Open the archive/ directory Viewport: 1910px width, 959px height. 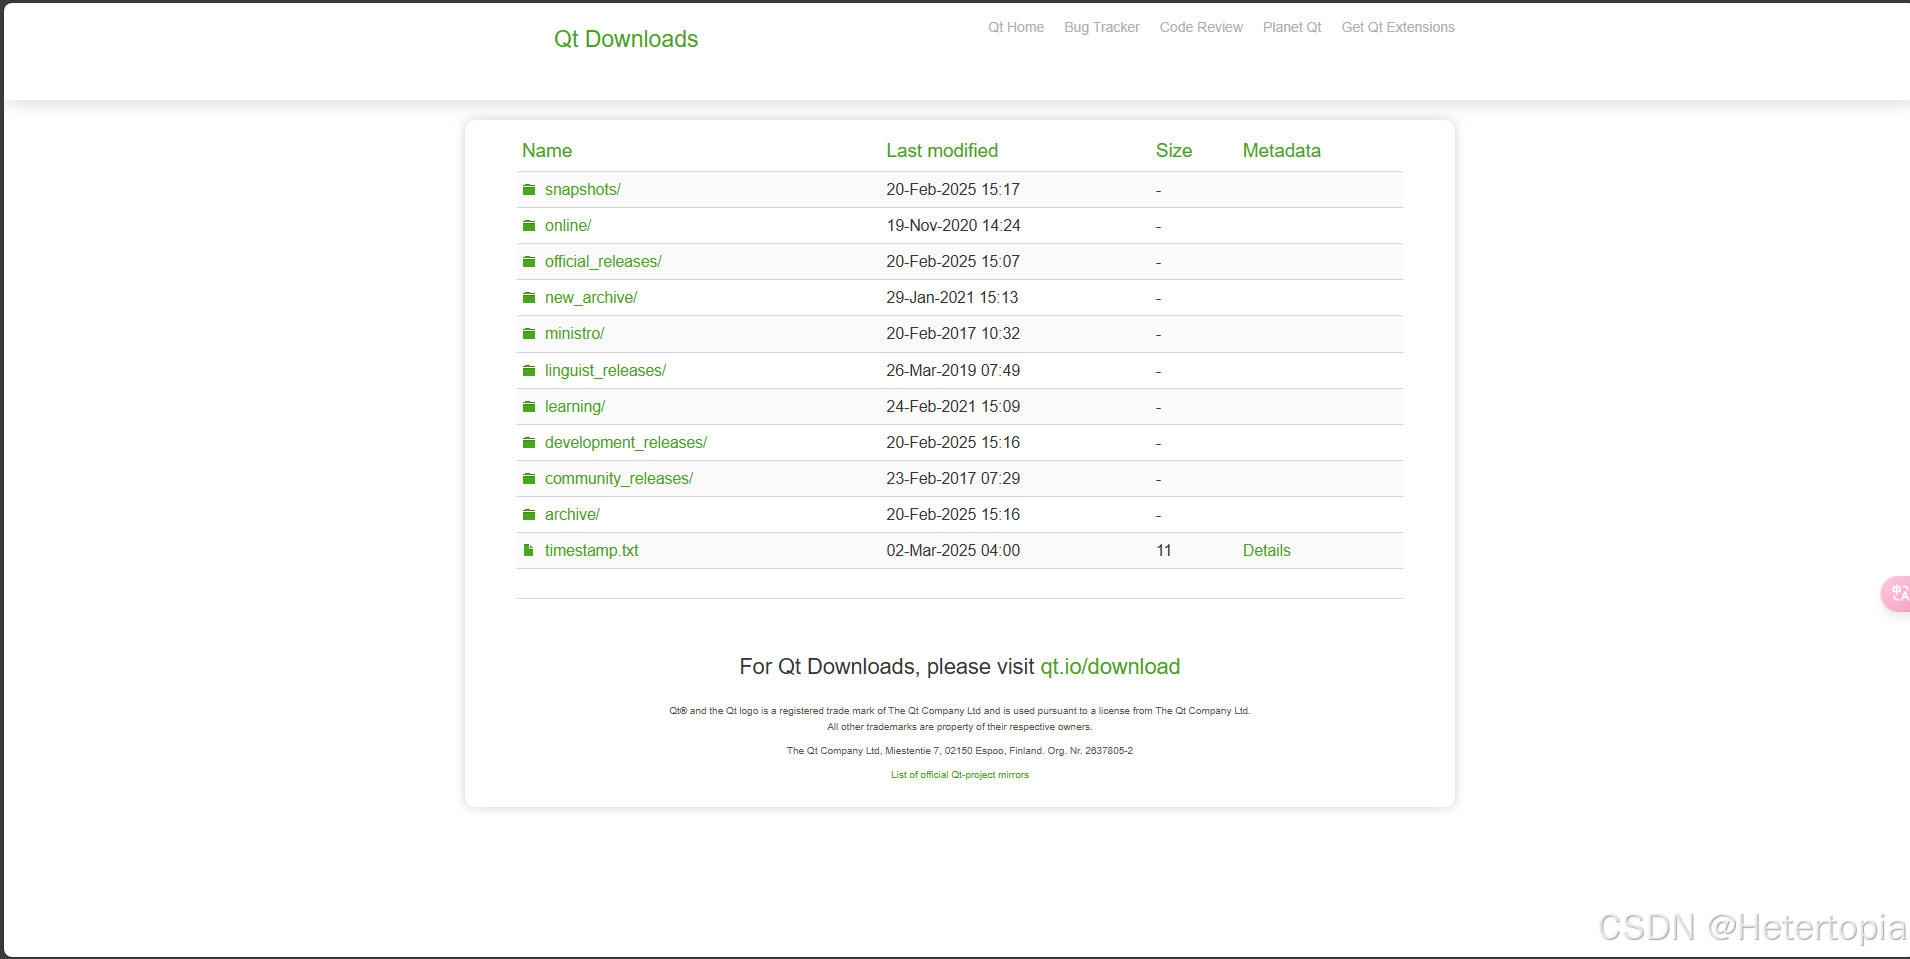(572, 514)
